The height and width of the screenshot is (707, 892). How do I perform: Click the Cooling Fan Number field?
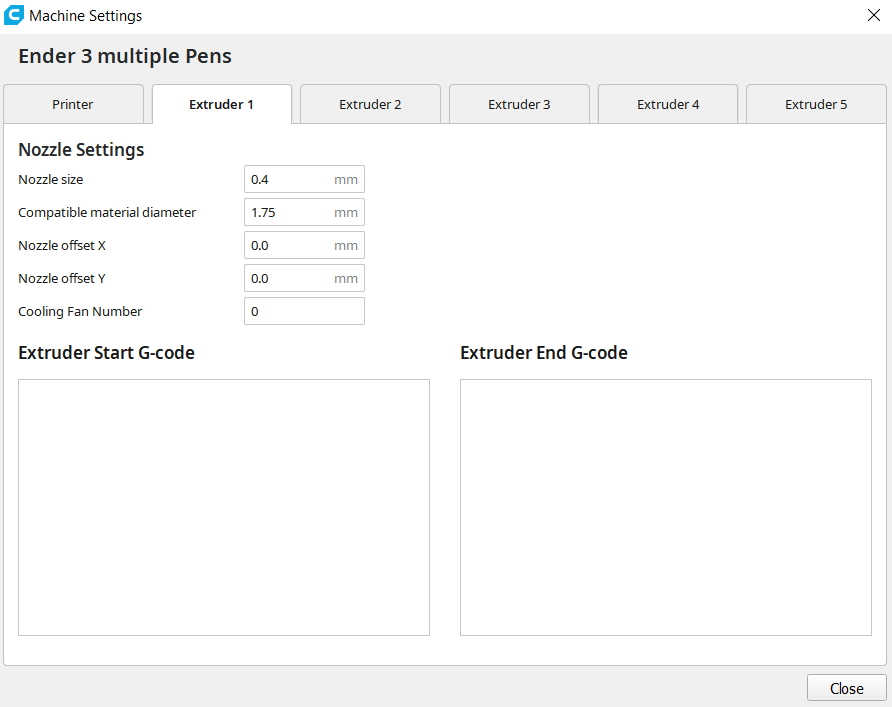point(304,312)
